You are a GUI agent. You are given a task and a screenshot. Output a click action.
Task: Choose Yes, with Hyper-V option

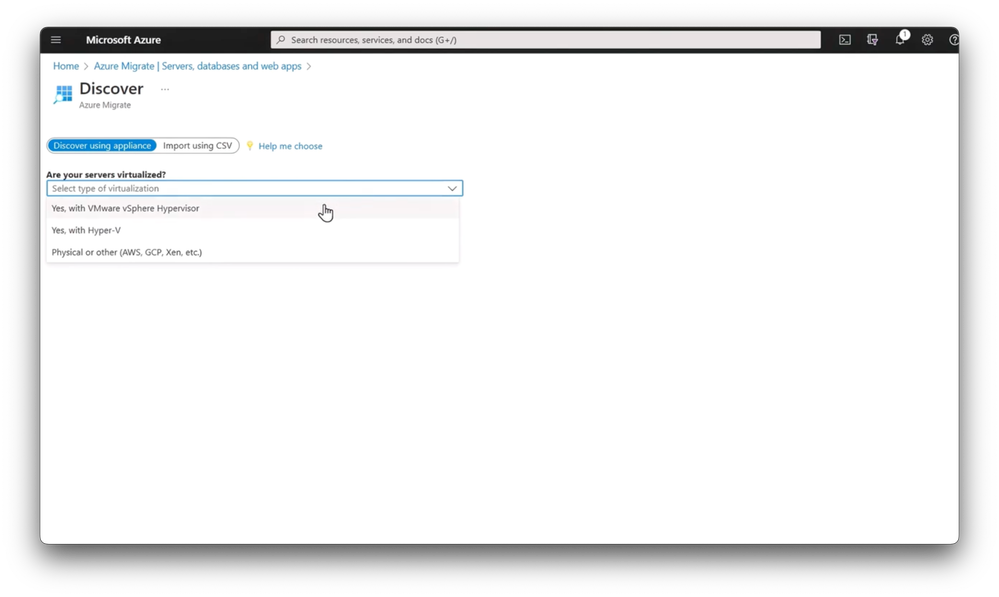(252, 230)
